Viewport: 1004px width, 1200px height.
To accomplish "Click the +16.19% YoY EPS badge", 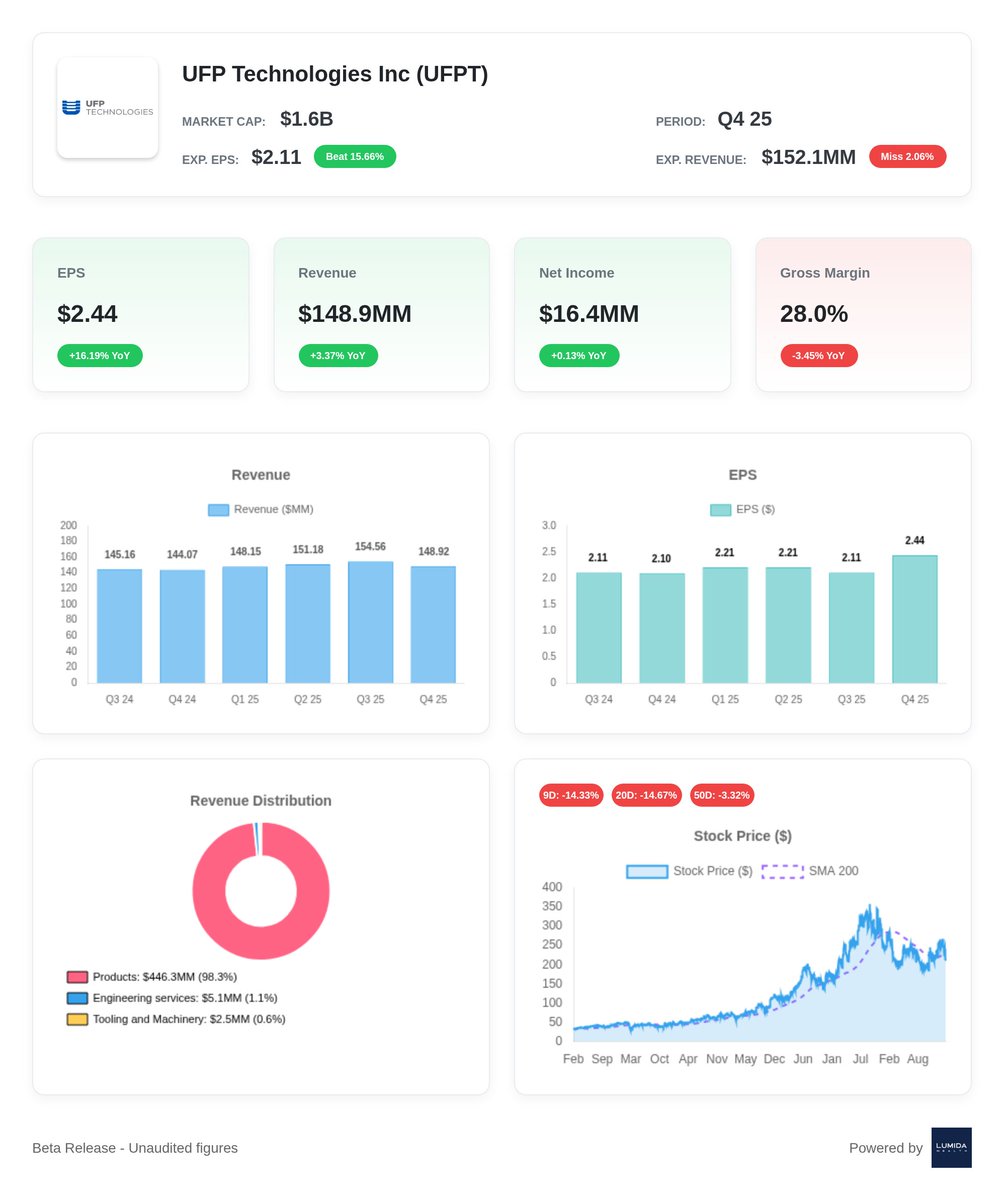I will 100,355.
